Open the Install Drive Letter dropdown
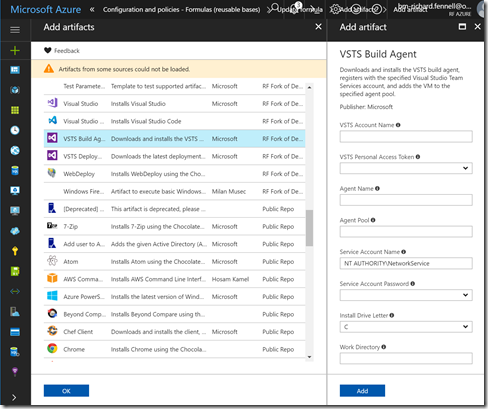Image resolution: width=488 pixels, height=409 pixels. pos(406,327)
